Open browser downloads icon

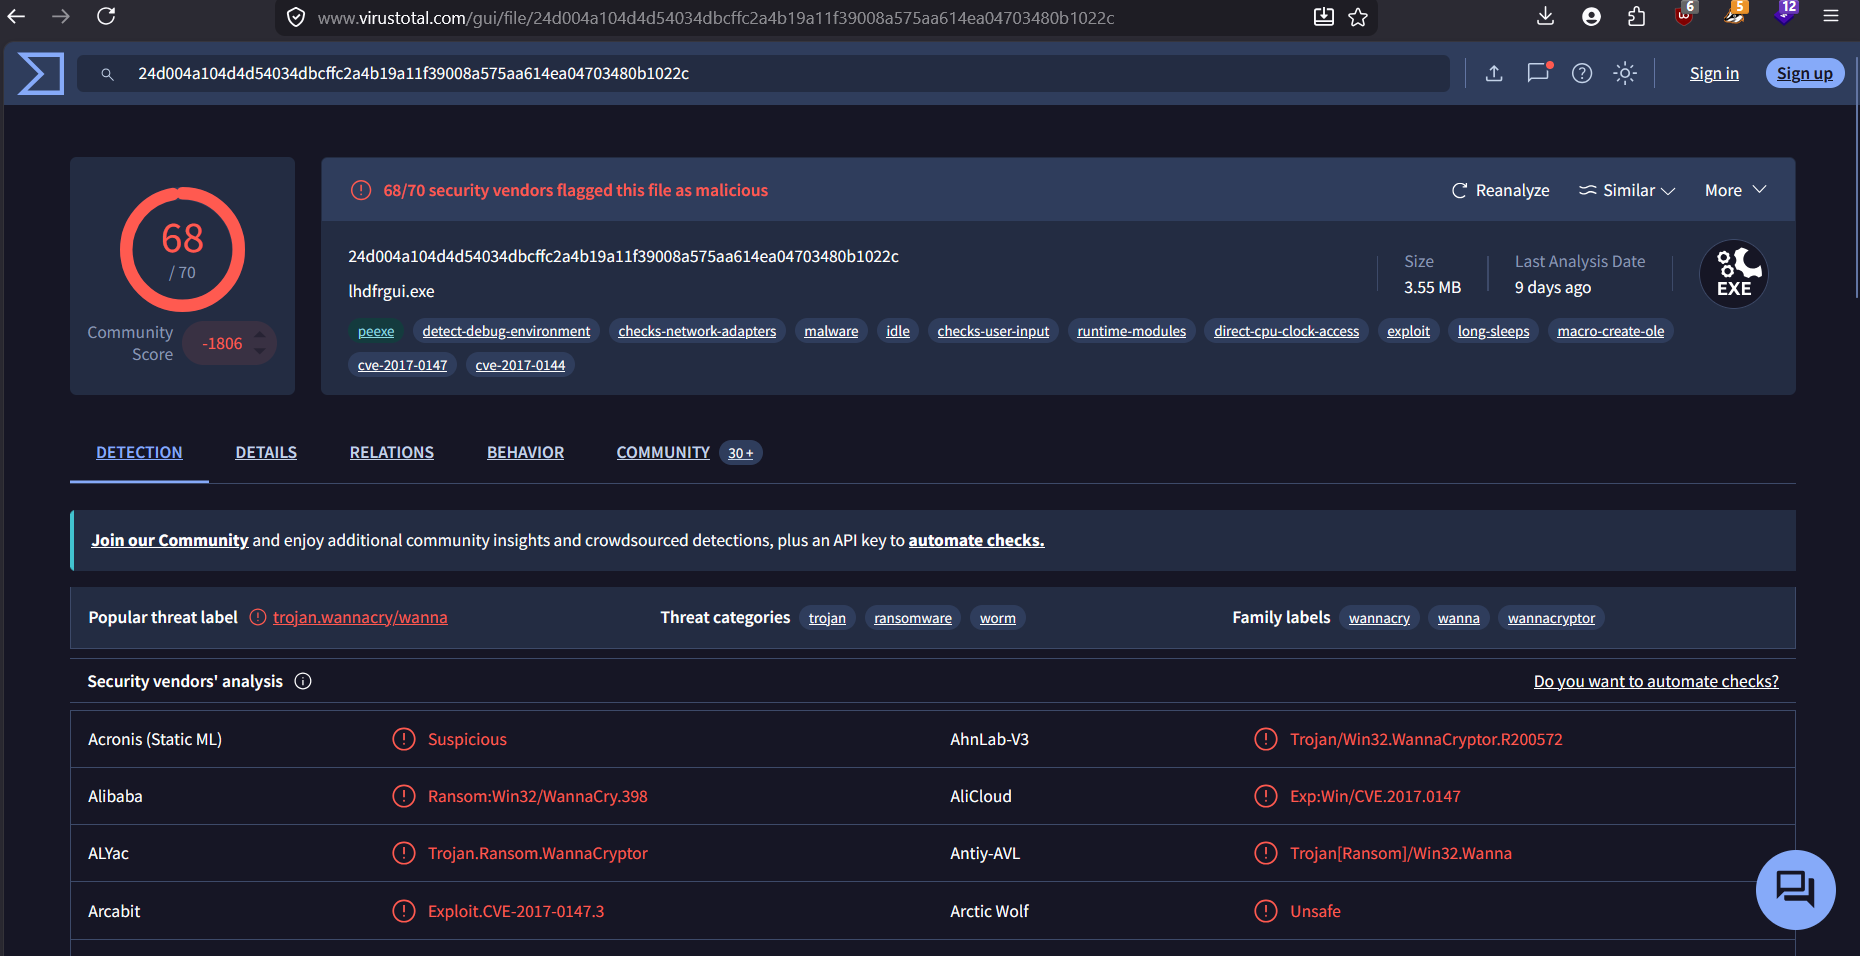pyautogui.click(x=1545, y=16)
